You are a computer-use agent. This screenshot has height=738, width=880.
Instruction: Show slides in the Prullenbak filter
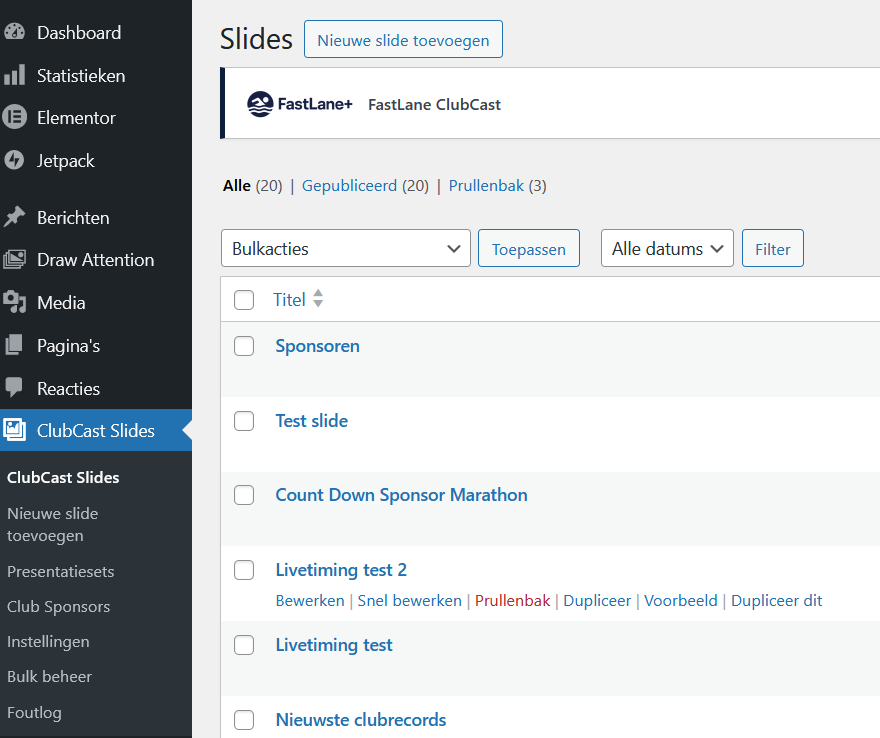(x=486, y=186)
